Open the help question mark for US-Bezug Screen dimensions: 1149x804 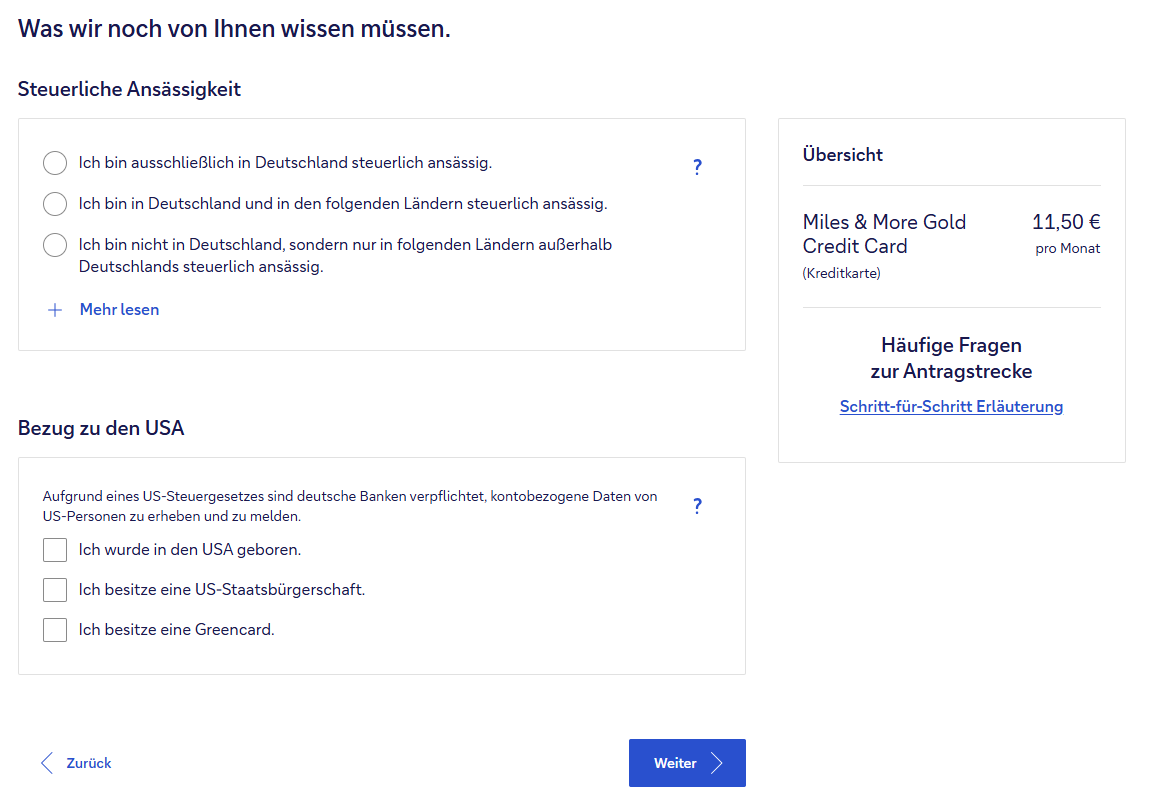click(x=697, y=506)
